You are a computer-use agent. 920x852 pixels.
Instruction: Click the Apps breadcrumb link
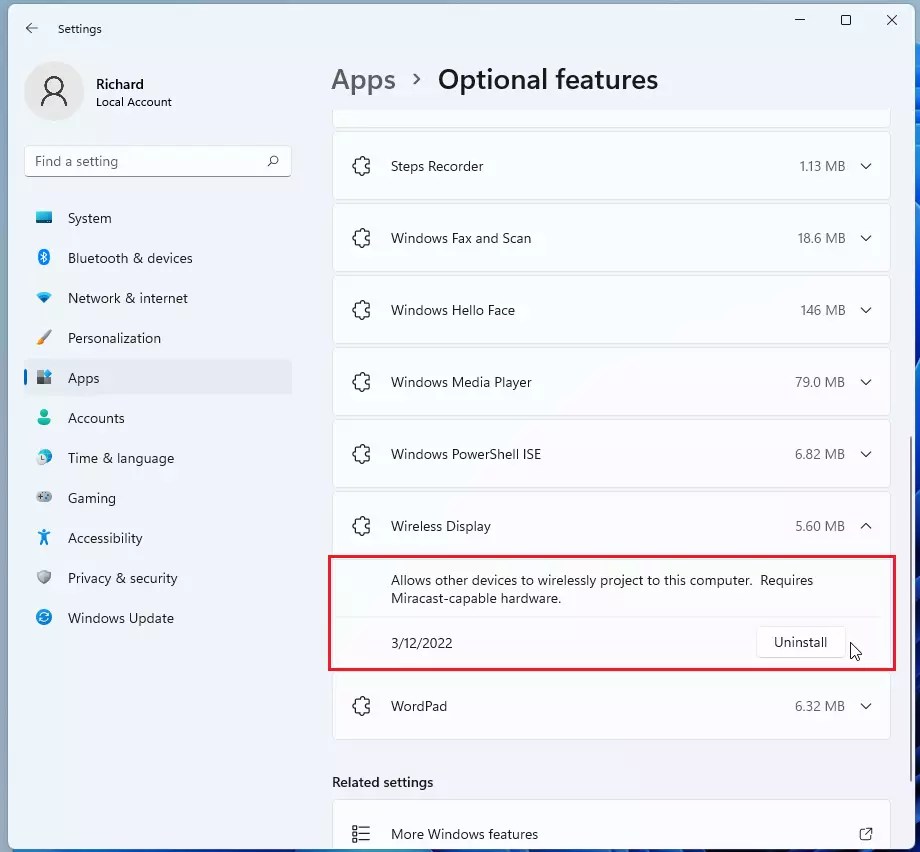363,80
